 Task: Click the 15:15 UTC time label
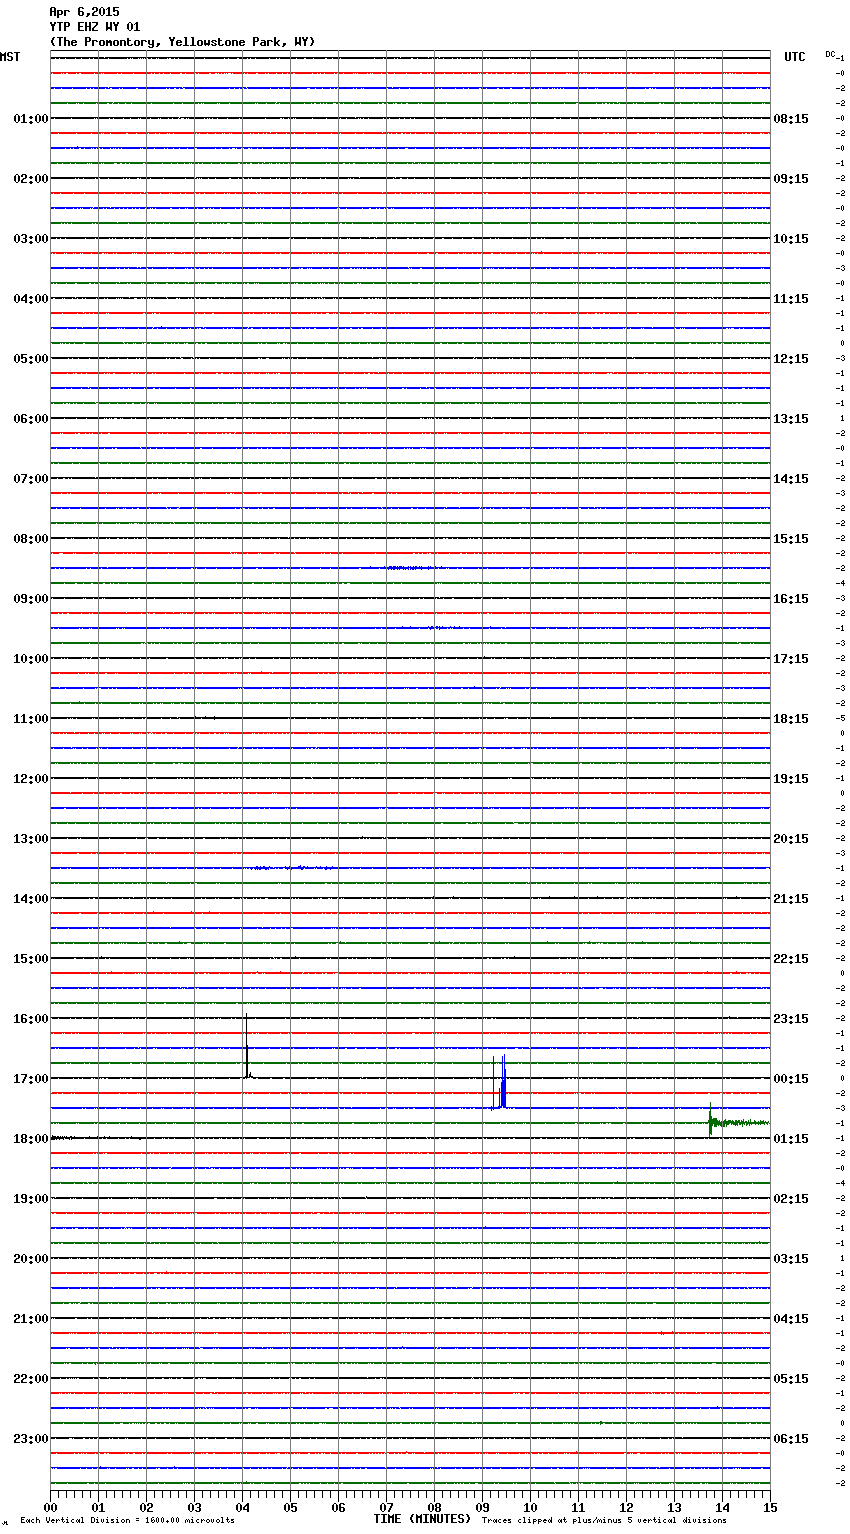pos(791,539)
